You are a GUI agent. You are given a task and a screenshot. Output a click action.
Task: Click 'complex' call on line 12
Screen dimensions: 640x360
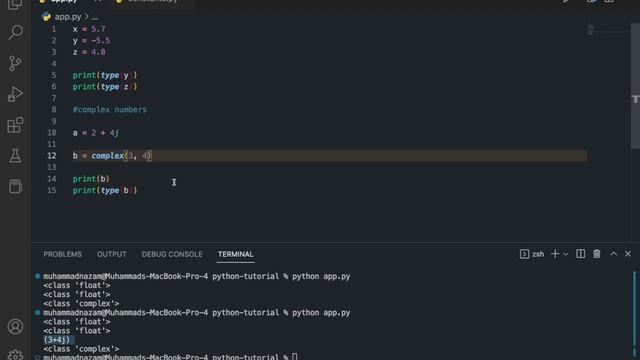point(107,156)
